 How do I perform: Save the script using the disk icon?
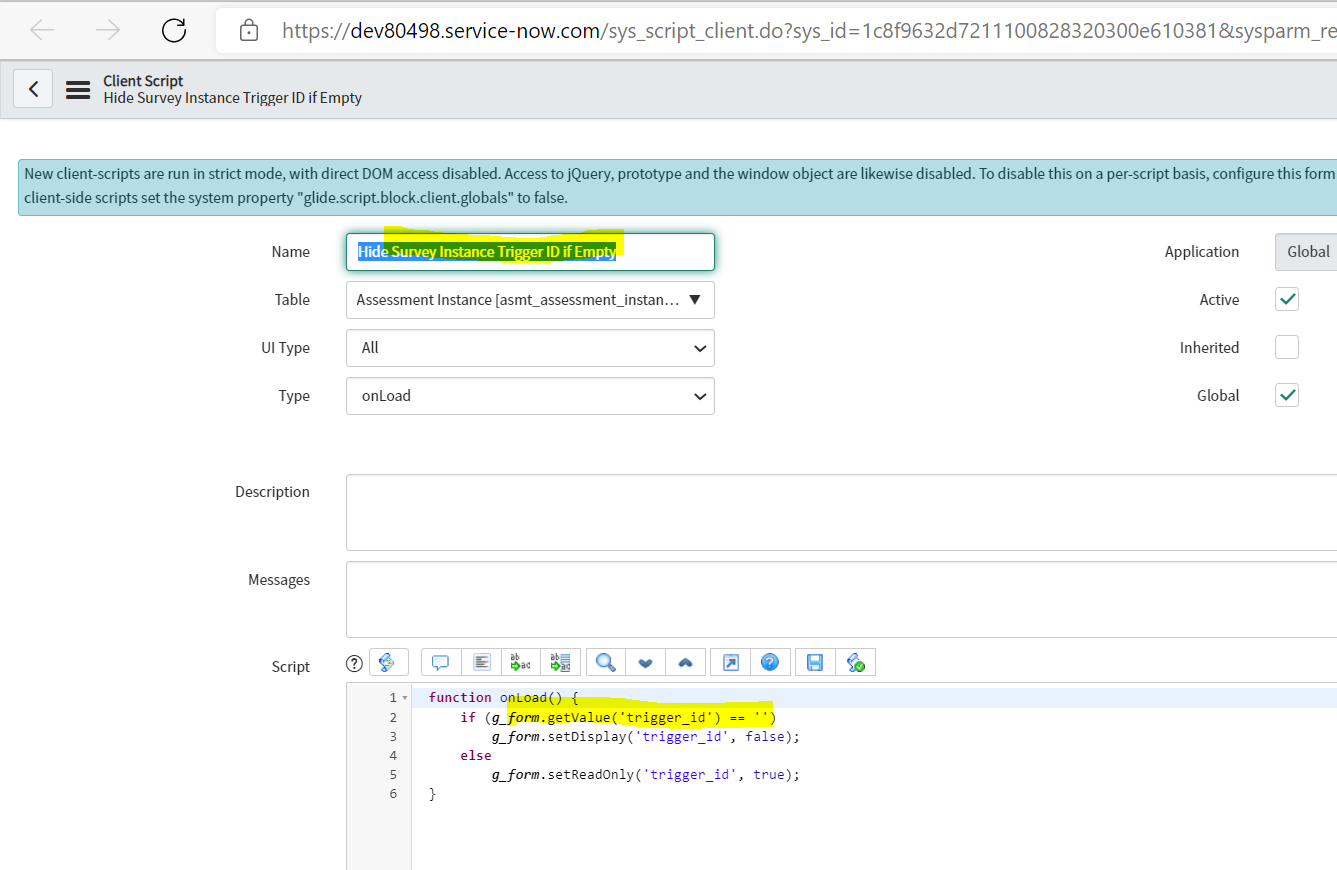point(815,662)
